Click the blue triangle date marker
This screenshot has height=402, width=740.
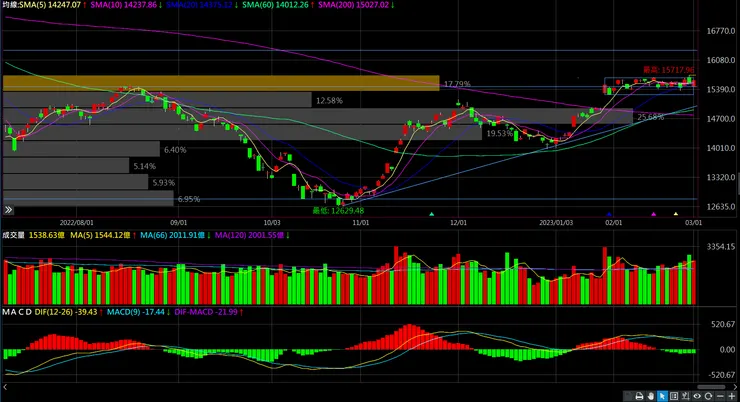coord(609,214)
